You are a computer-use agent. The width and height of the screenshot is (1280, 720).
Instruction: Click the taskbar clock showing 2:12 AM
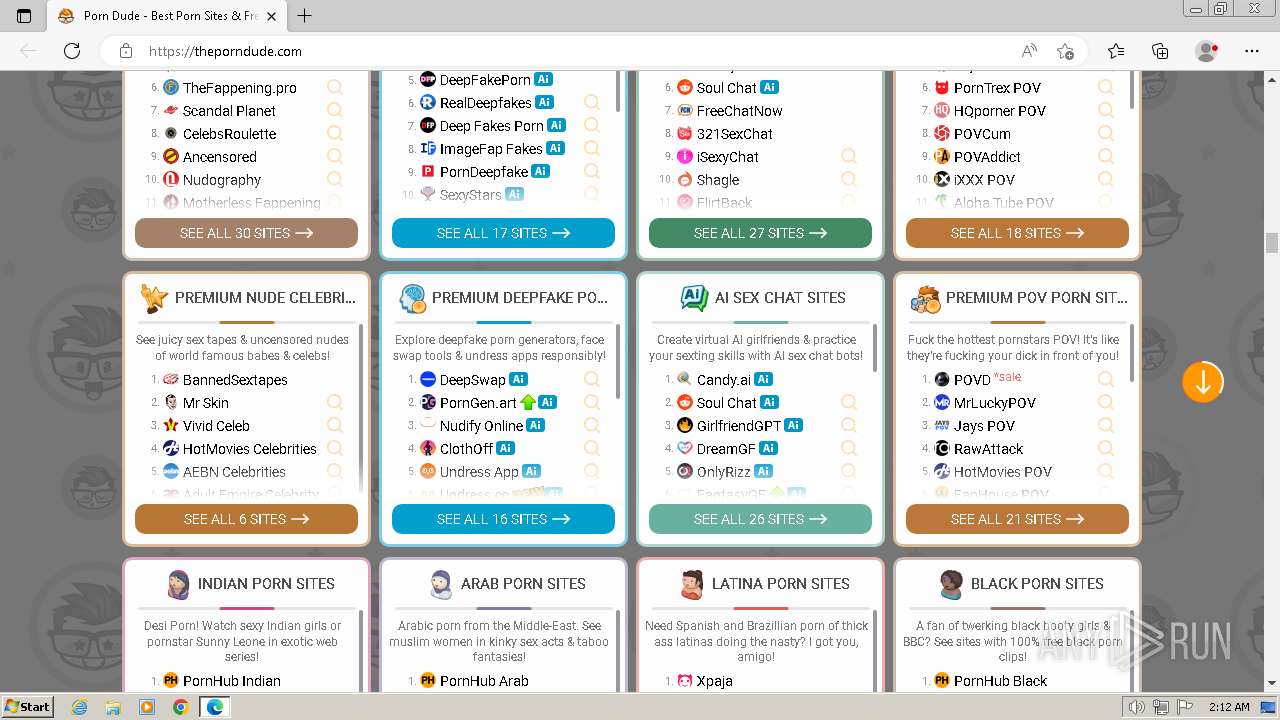pos(1227,707)
